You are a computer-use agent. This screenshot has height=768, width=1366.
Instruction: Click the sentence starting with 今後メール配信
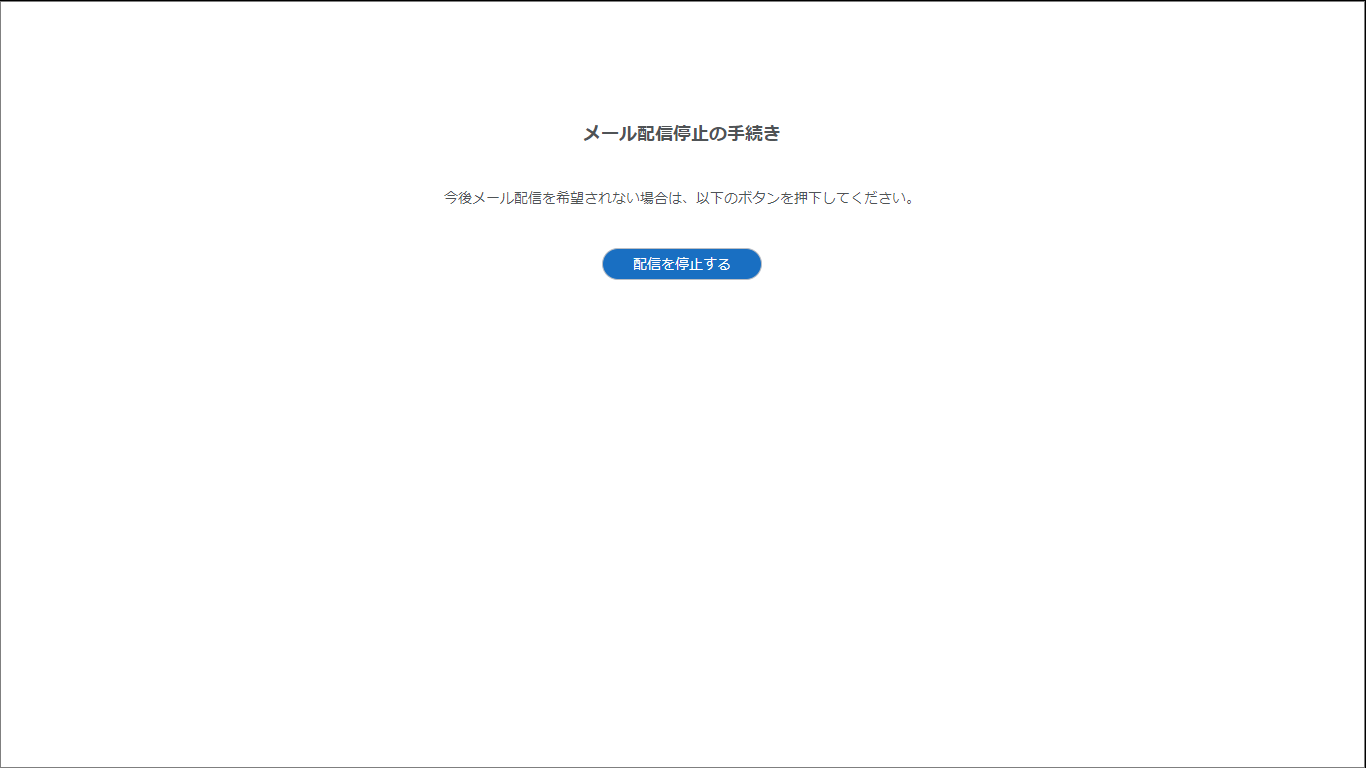680,198
